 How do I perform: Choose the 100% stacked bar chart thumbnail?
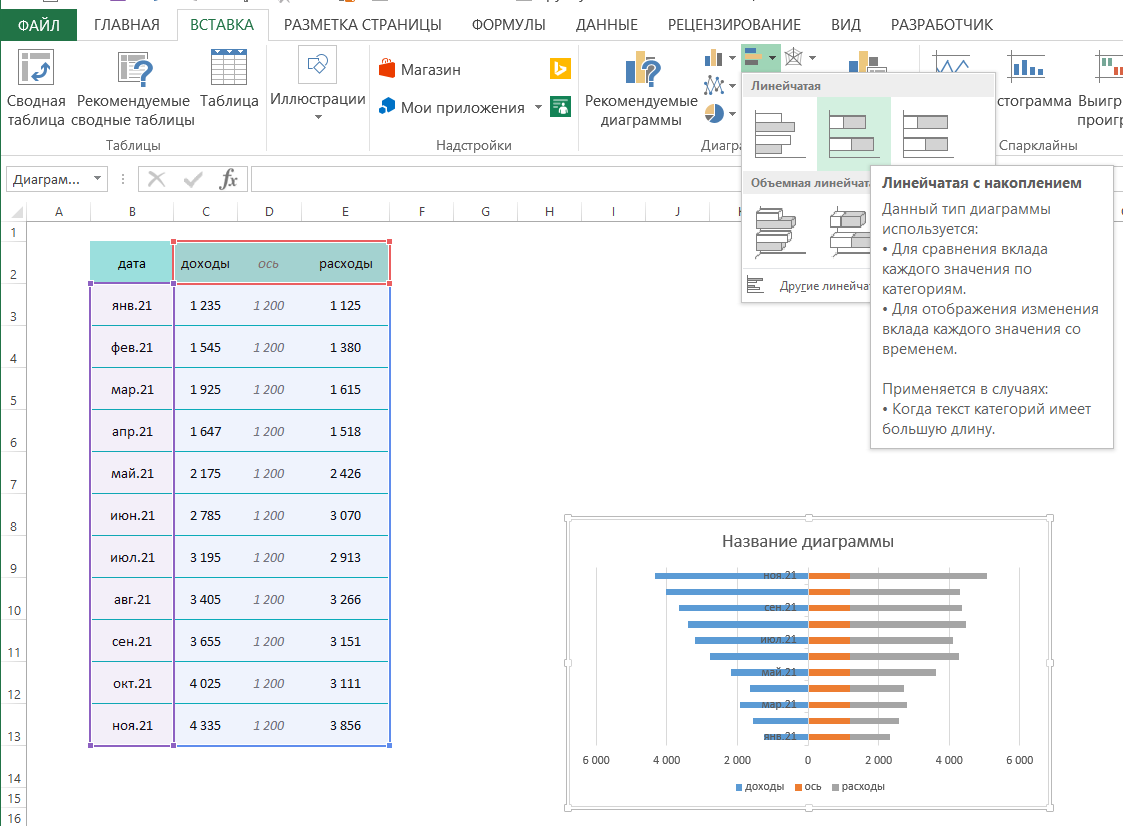pos(927,135)
